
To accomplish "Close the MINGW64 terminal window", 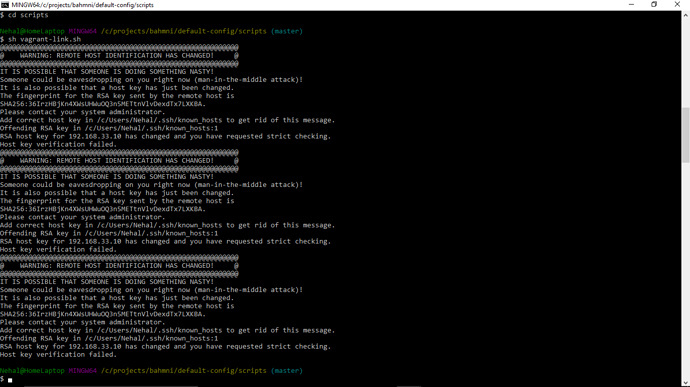I will click(x=677, y=5).
